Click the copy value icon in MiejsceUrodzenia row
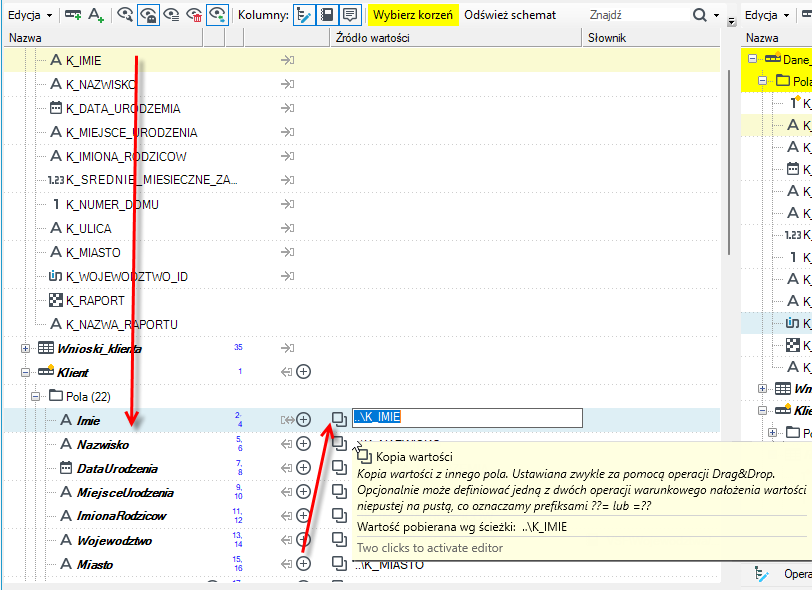Screen dimensions: 812x590 [x=339, y=491]
